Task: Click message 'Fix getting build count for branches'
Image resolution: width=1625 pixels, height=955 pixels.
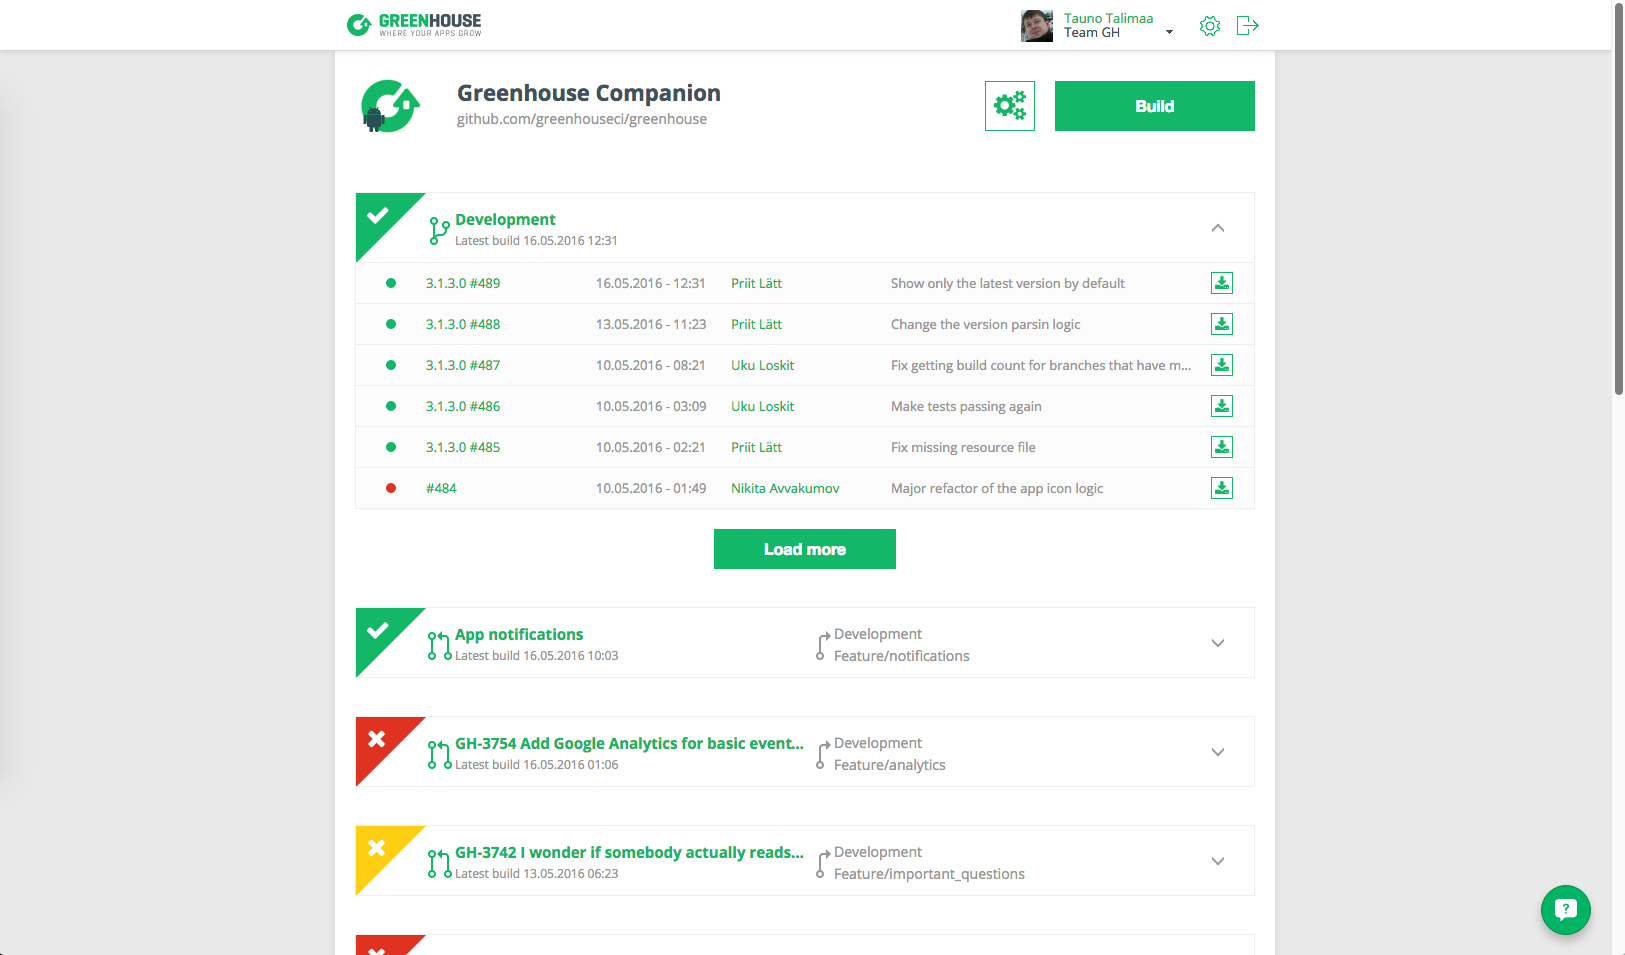Action: point(1041,365)
